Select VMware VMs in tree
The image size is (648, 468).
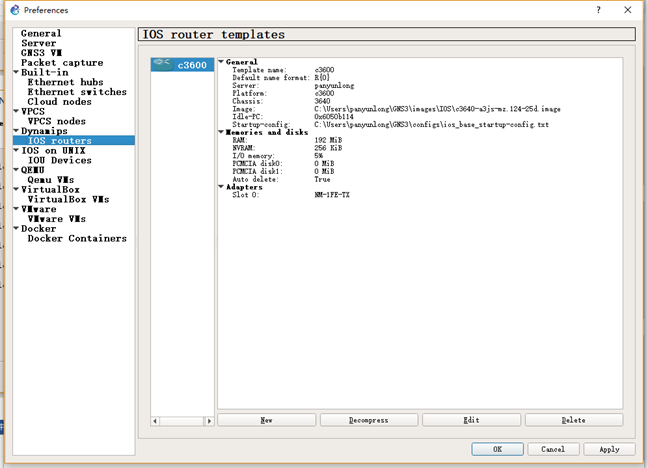click(x=57, y=219)
